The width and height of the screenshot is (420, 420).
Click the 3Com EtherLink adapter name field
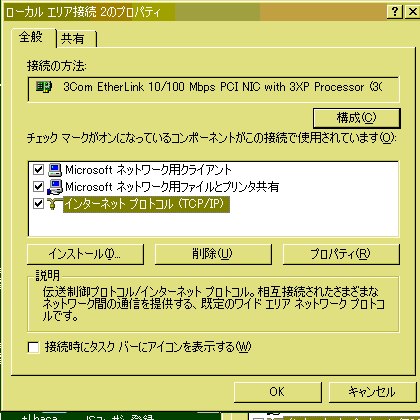coord(213,89)
